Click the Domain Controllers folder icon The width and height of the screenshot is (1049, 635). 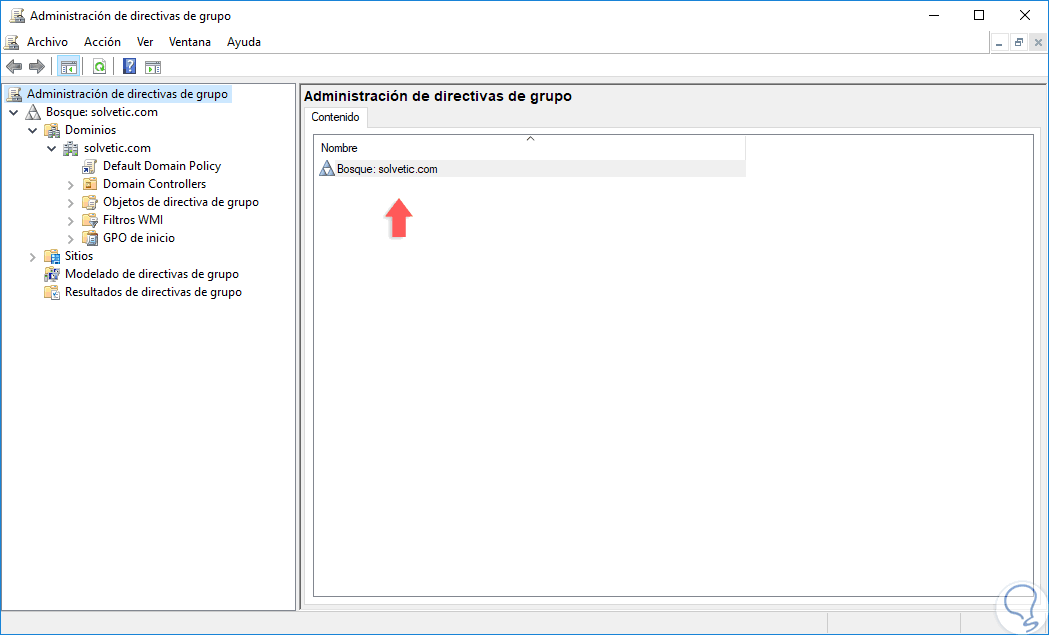(x=90, y=184)
